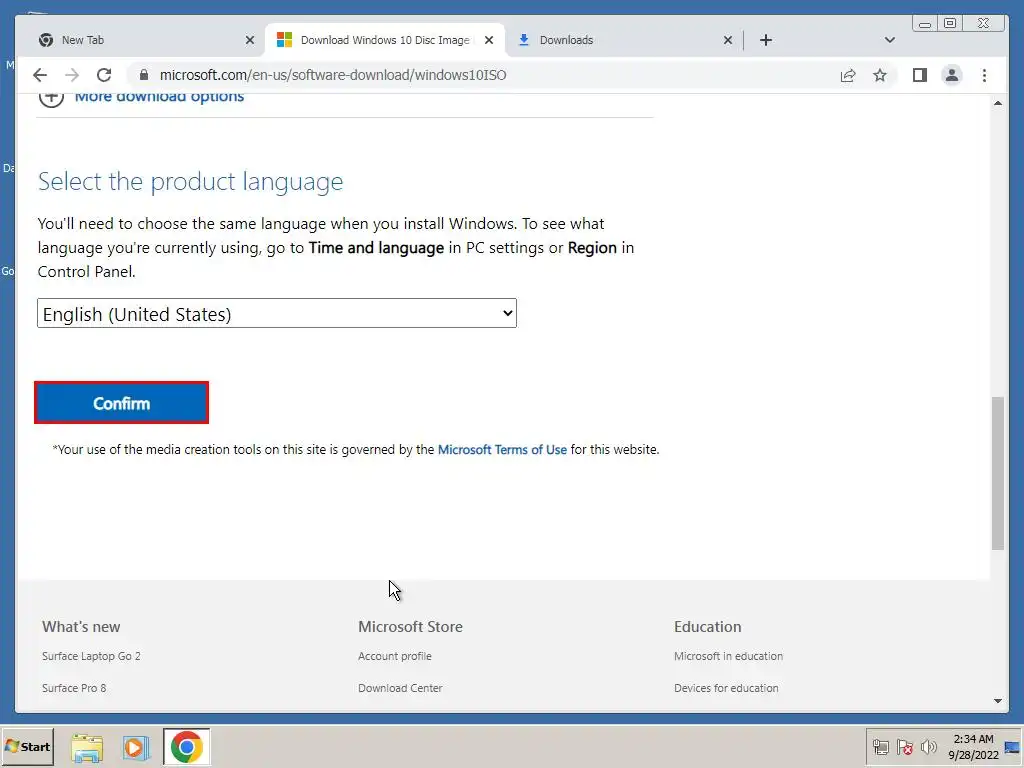Viewport: 1024px width, 768px height.
Task: Click the forward navigation arrow
Action: tap(72, 75)
